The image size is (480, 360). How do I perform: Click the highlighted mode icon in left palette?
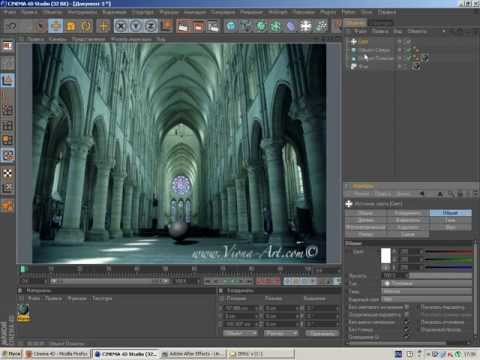(x=8, y=81)
